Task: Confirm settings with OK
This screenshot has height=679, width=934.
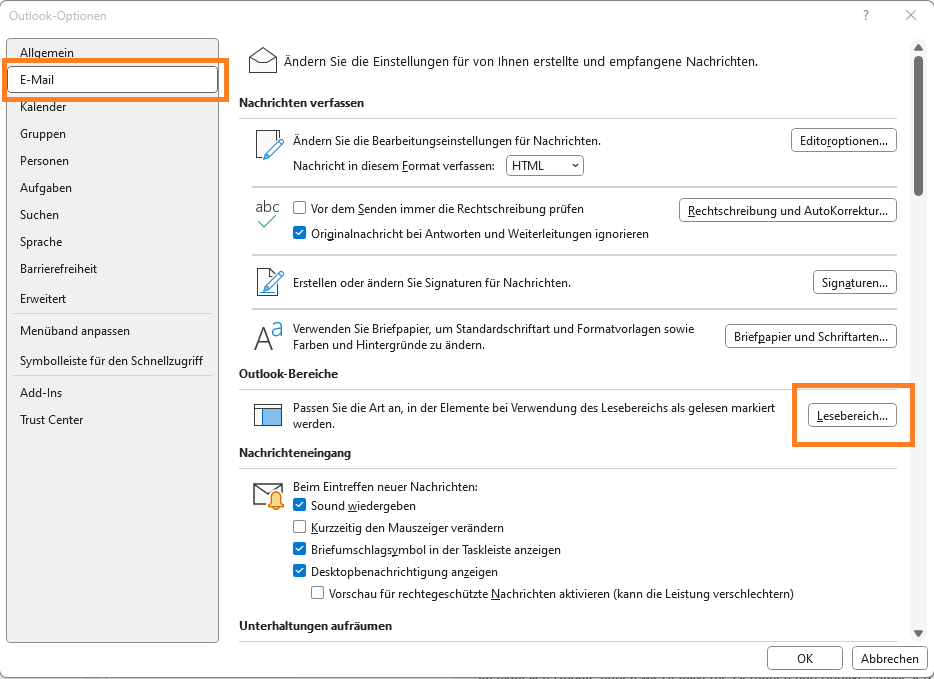Action: click(804, 658)
